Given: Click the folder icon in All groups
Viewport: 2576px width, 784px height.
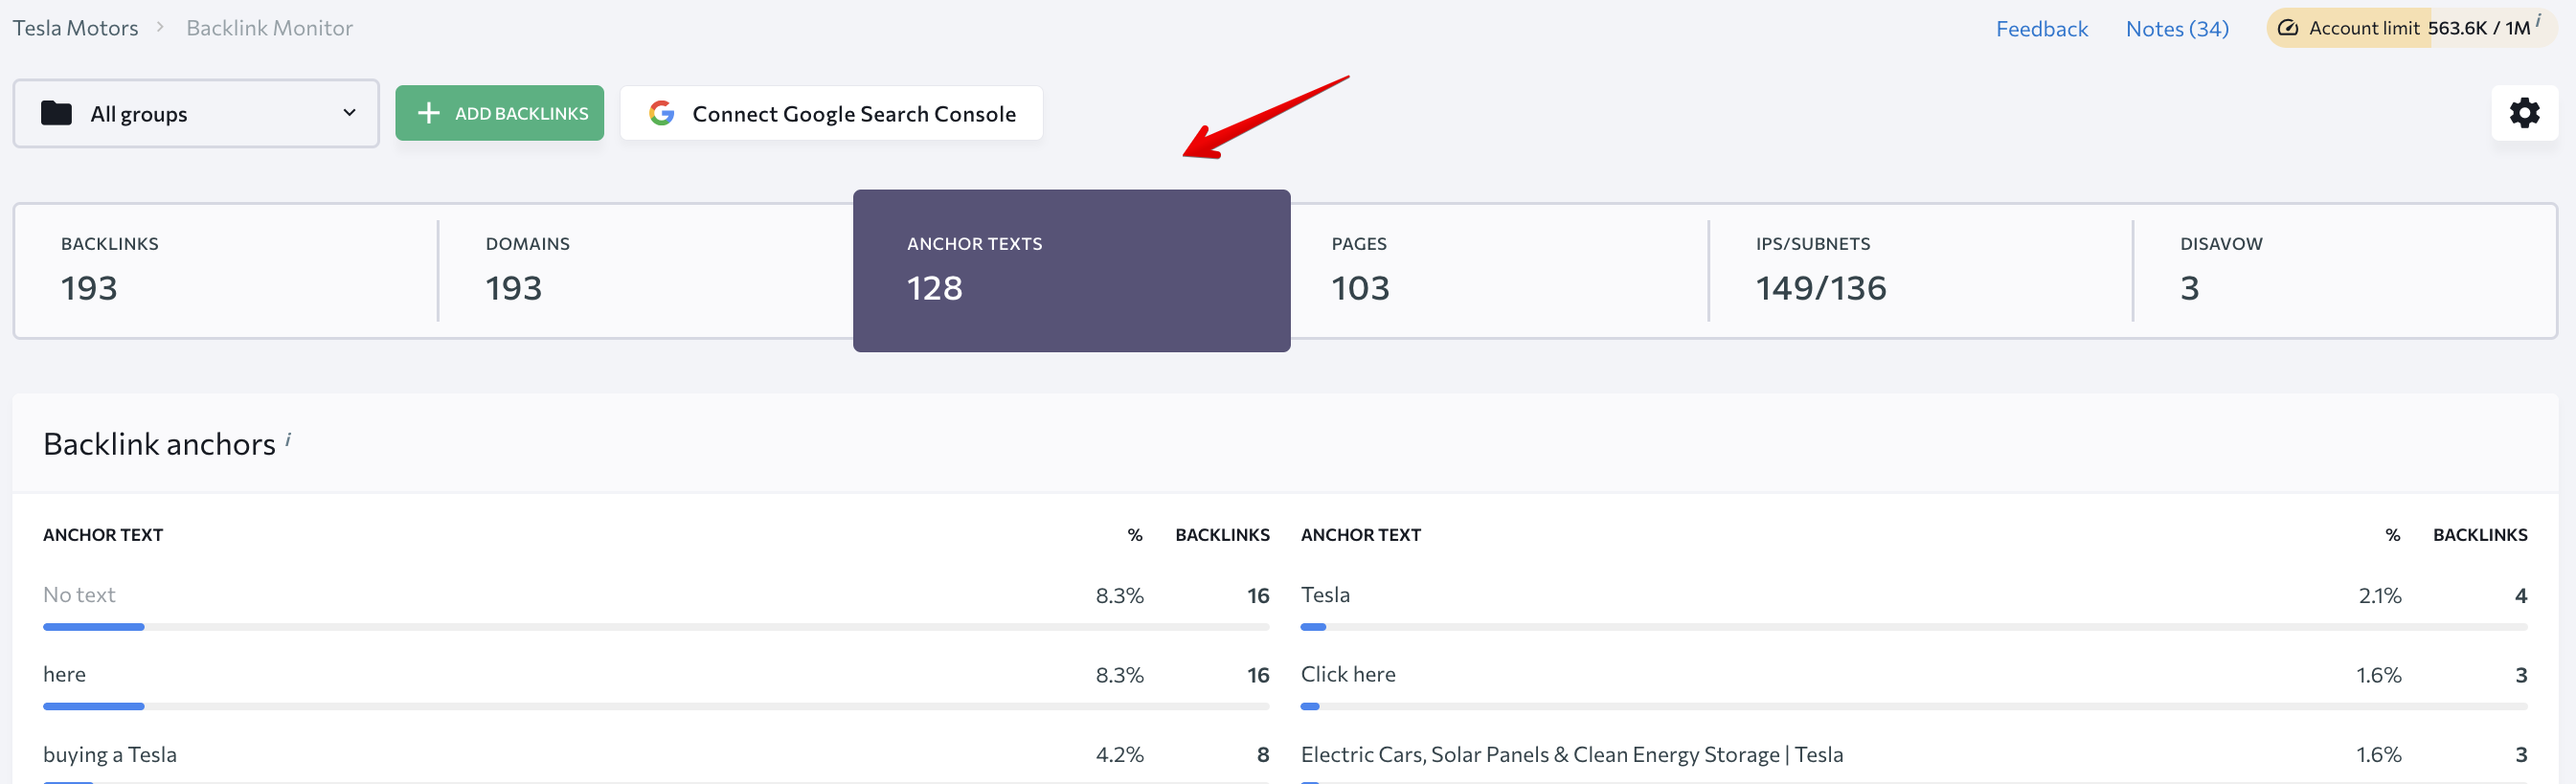Looking at the screenshot, I should tap(56, 113).
